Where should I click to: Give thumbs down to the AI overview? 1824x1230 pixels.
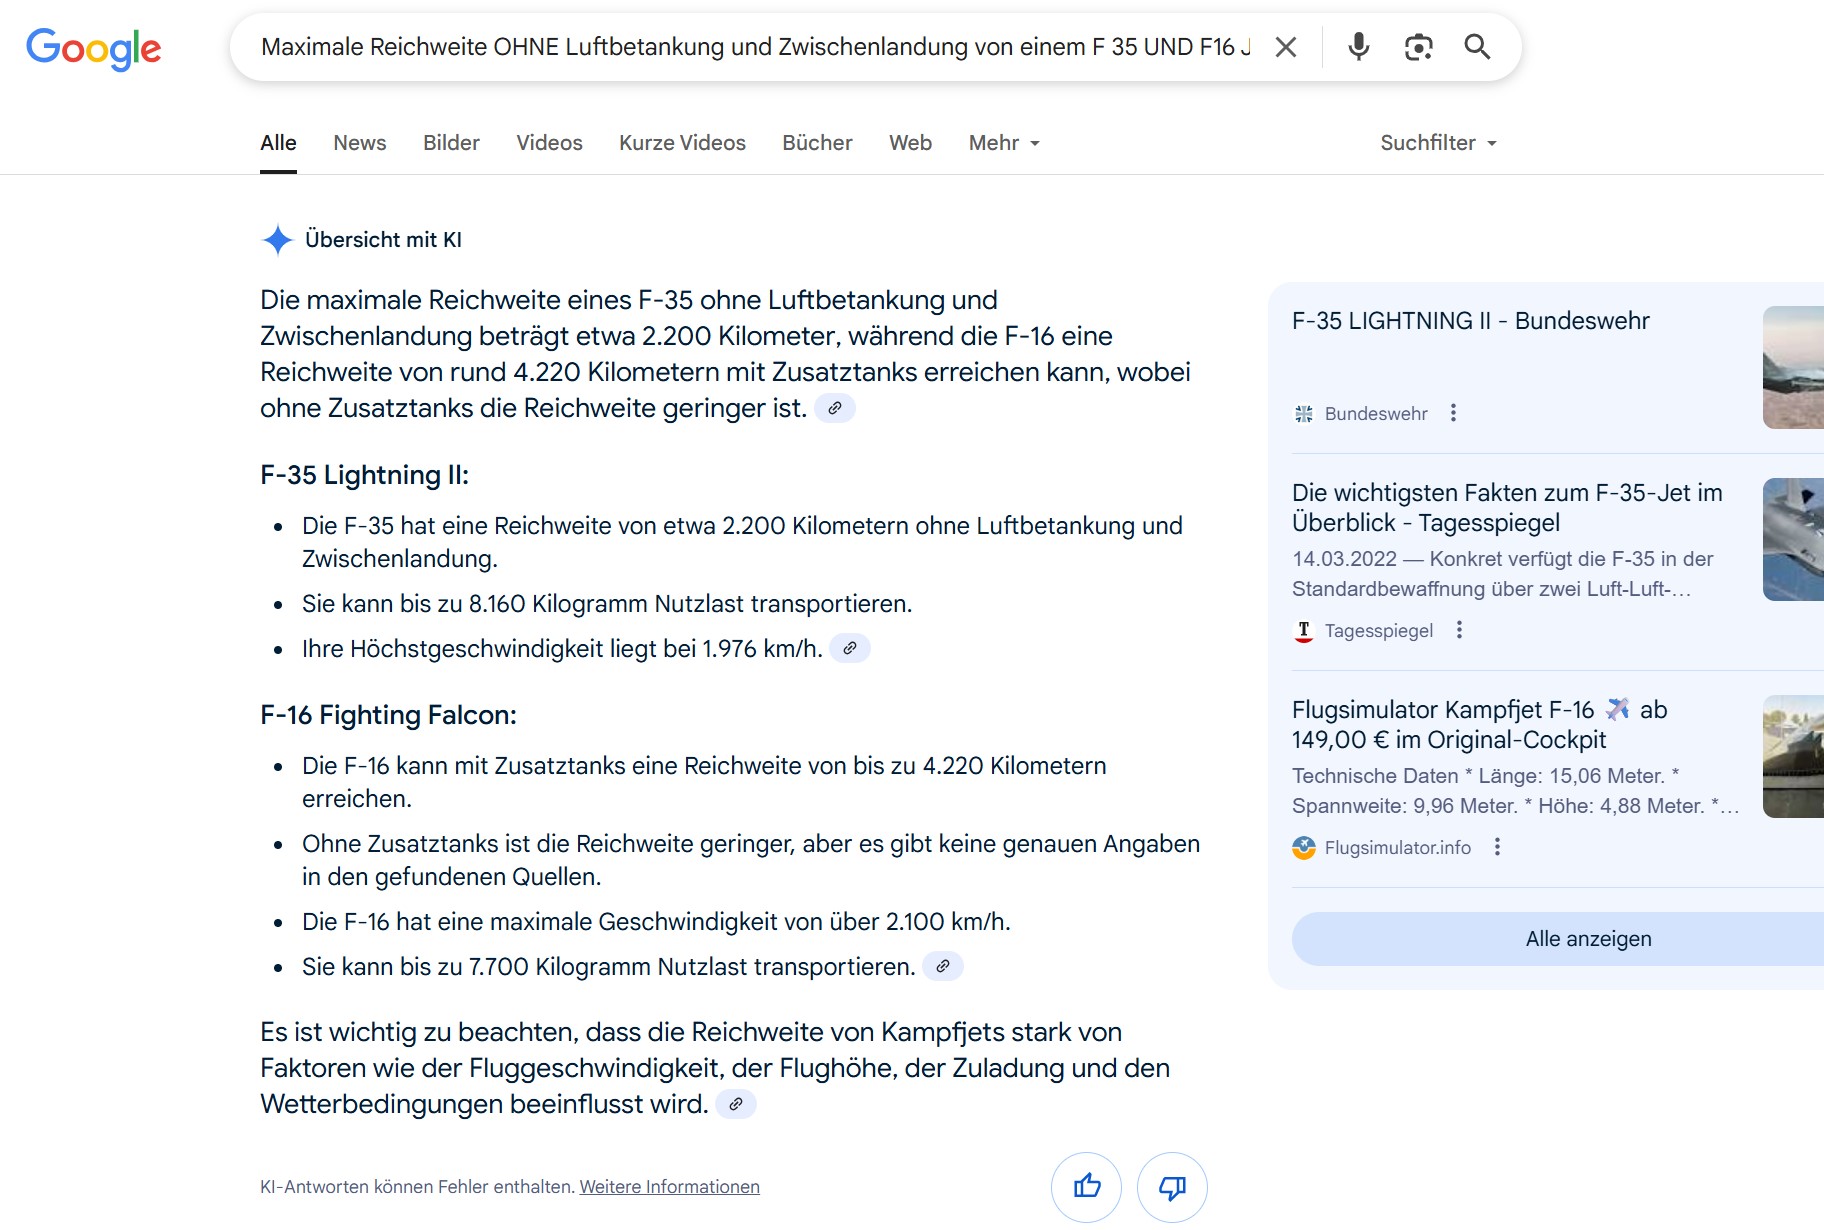[1172, 1187]
